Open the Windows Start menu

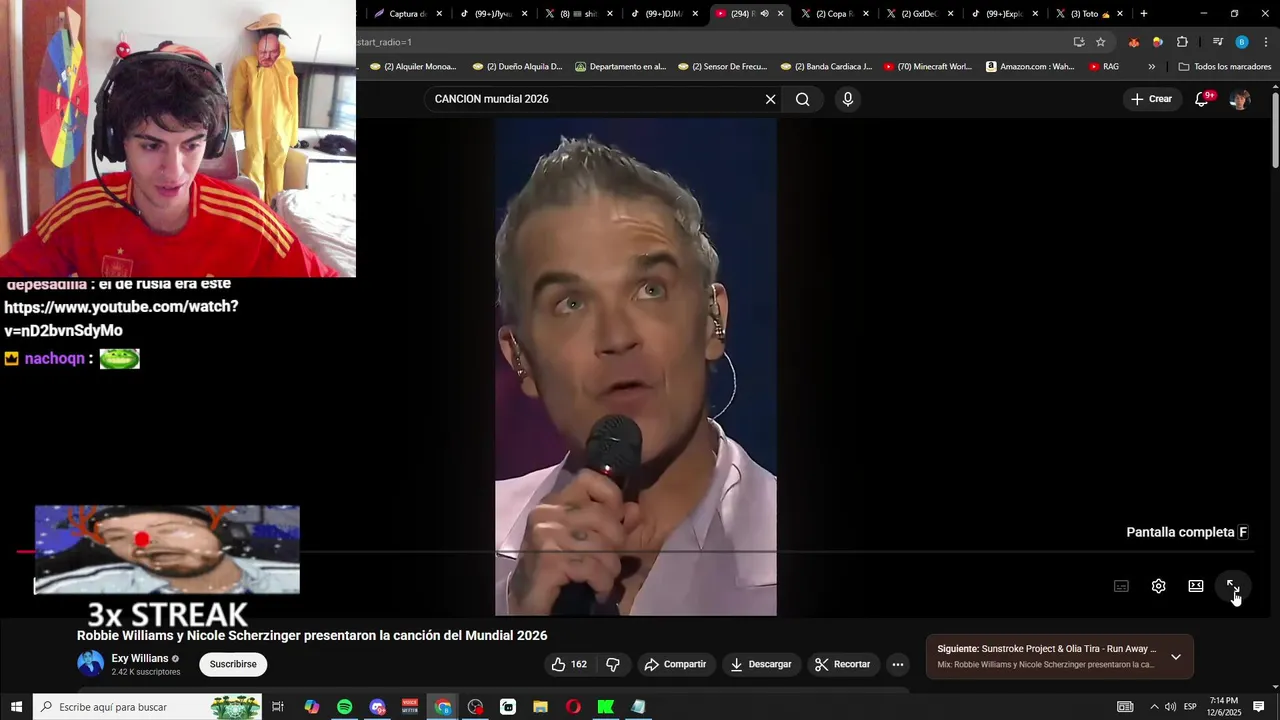[x=16, y=707]
